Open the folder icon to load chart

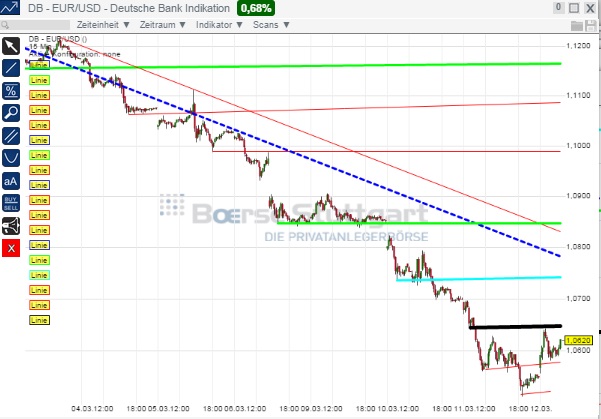(577, 26)
